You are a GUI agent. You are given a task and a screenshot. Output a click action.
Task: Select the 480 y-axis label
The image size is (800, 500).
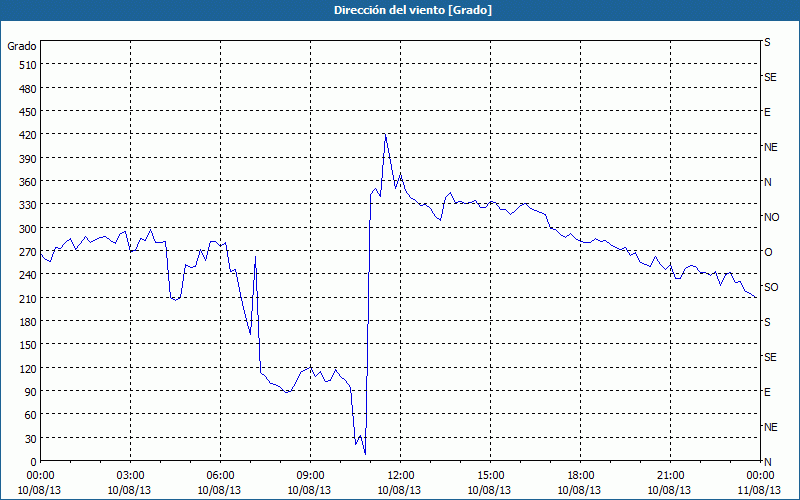[x=28, y=89]
